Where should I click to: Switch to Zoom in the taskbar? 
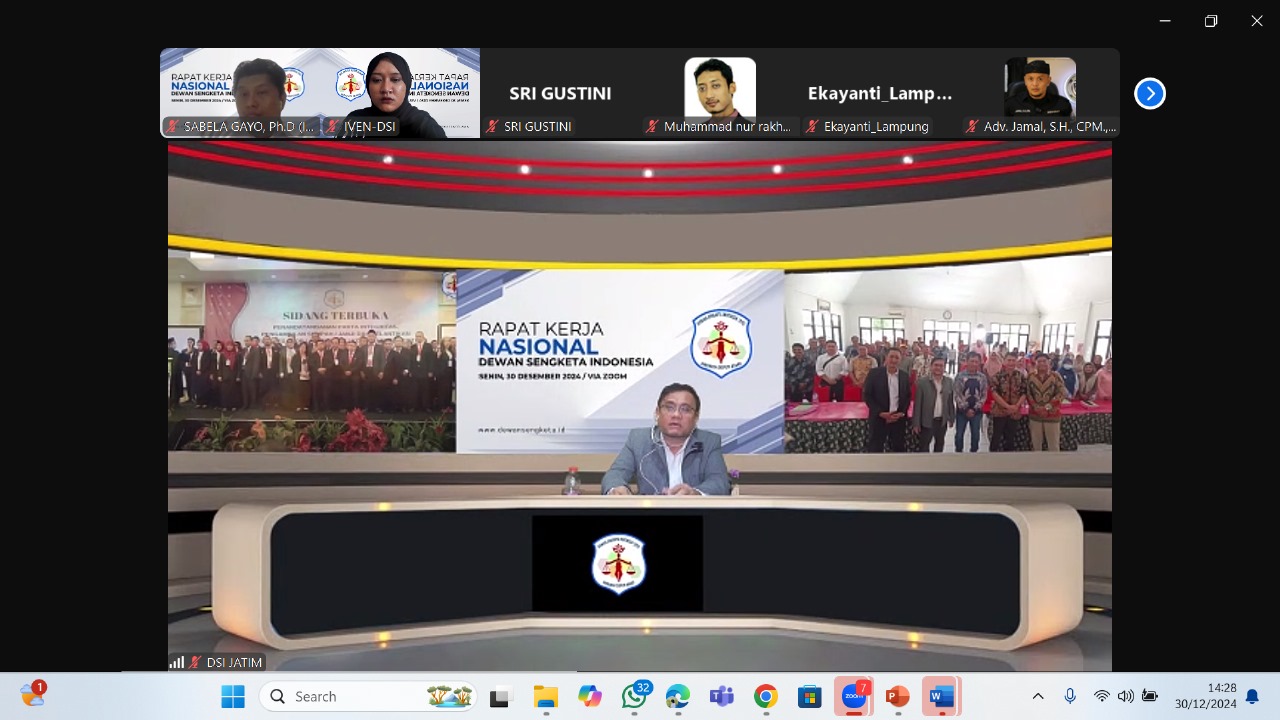854,697
